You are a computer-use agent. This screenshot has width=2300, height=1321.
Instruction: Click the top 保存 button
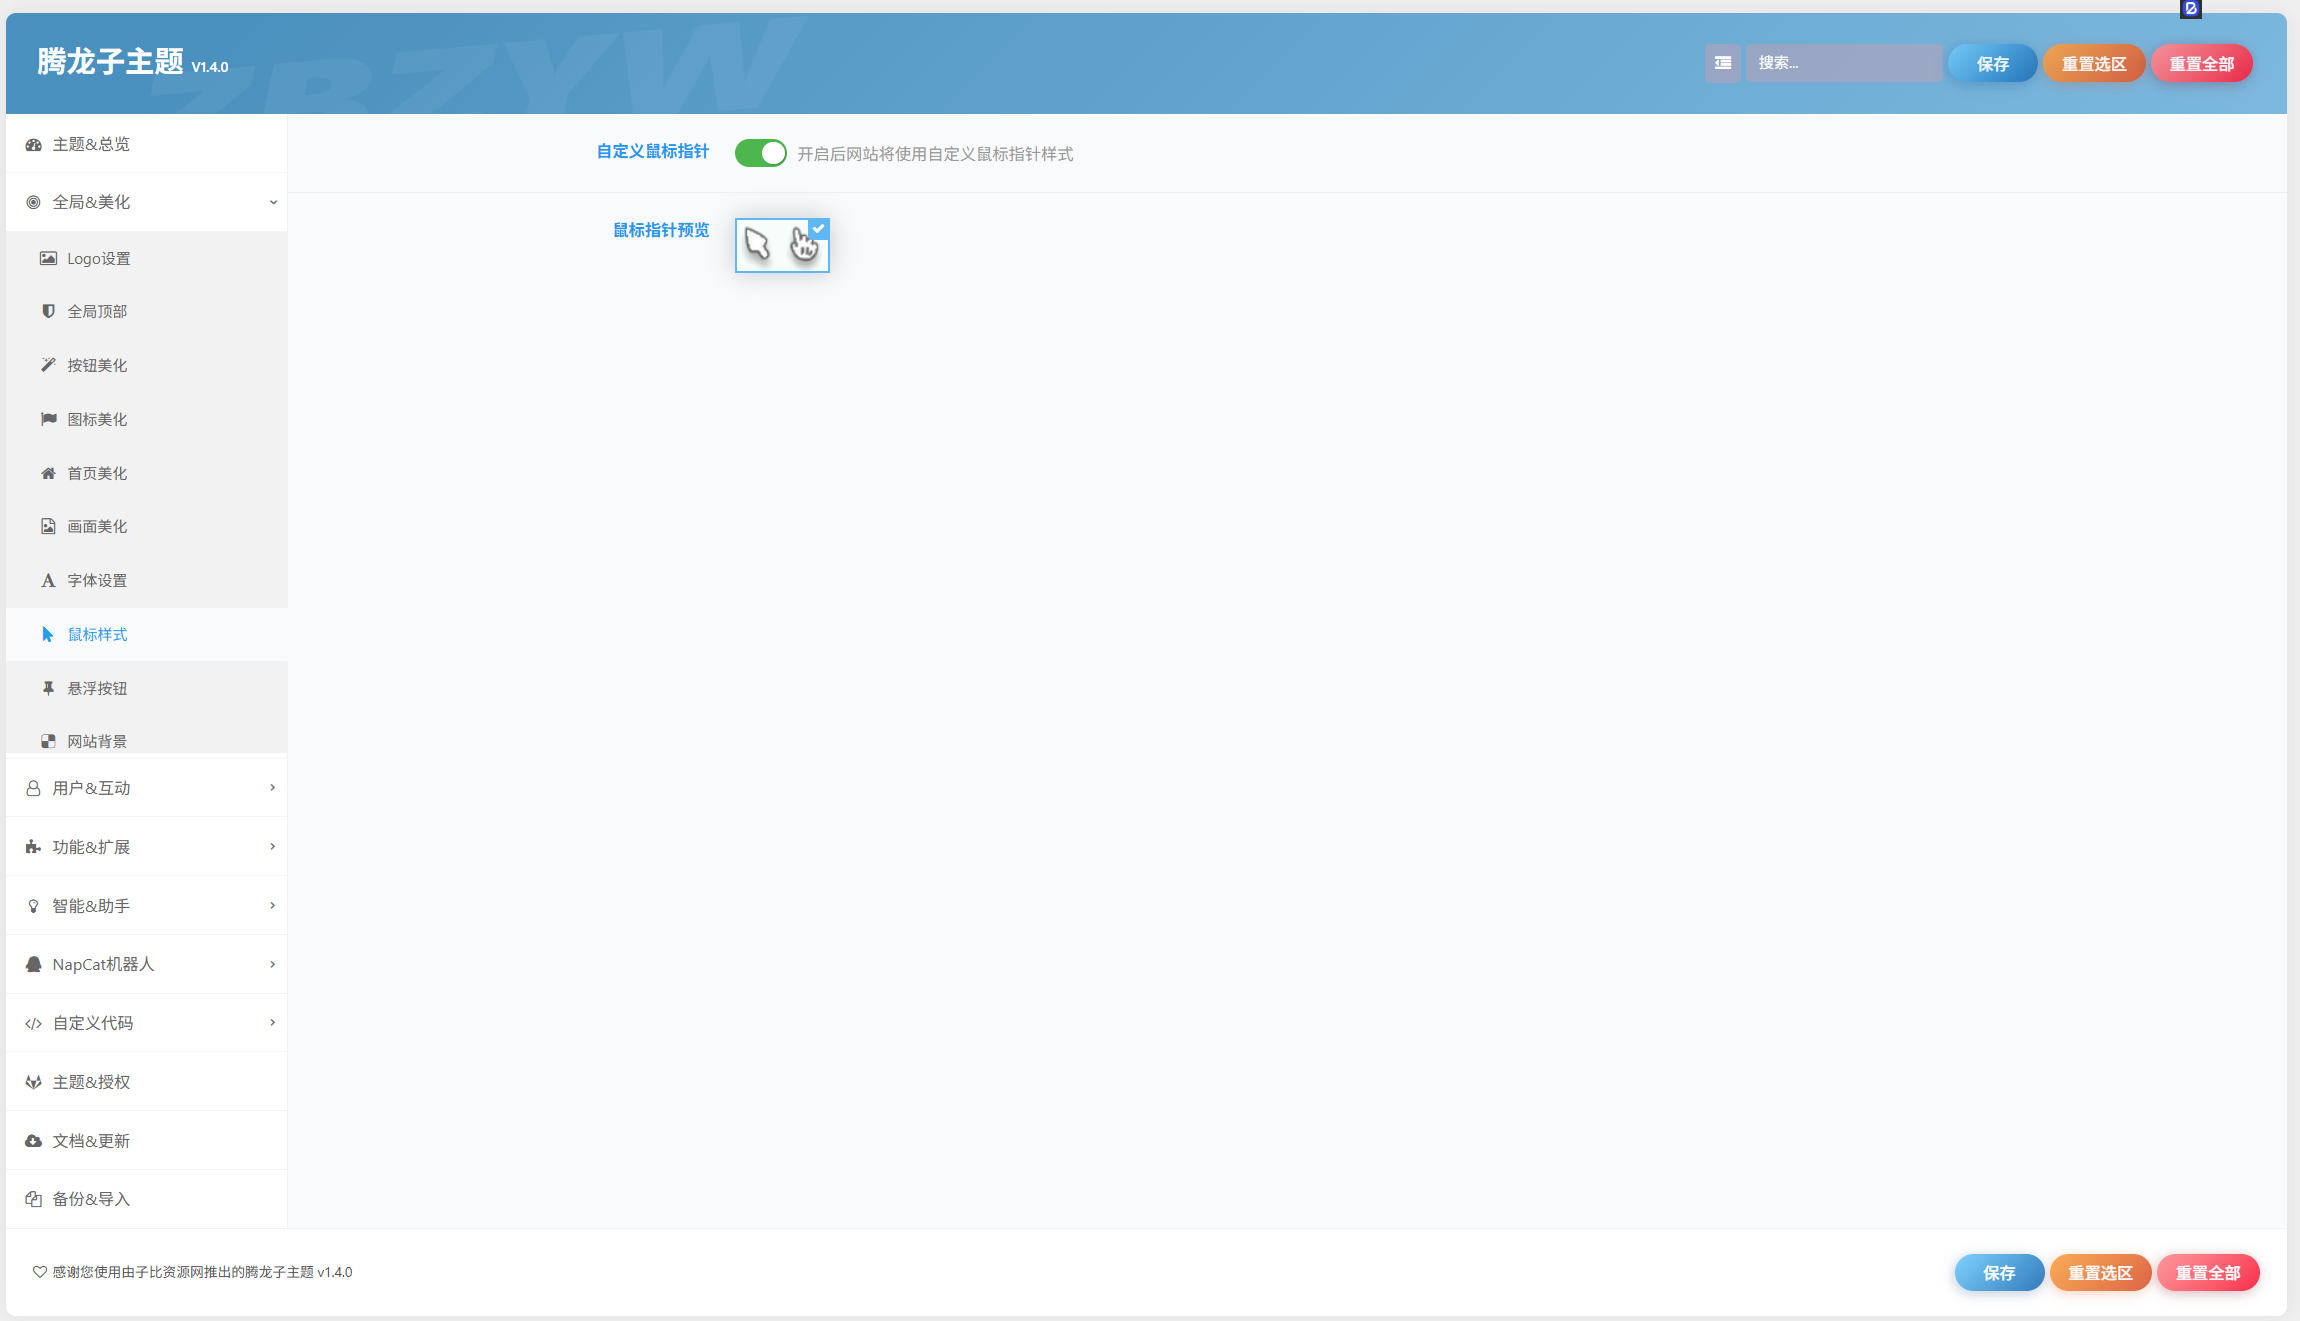click(x=1992, y=63)
